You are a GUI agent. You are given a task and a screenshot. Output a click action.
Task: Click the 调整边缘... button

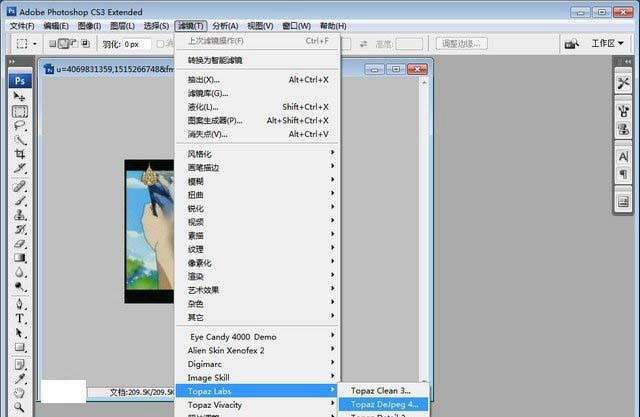point(461,44)
